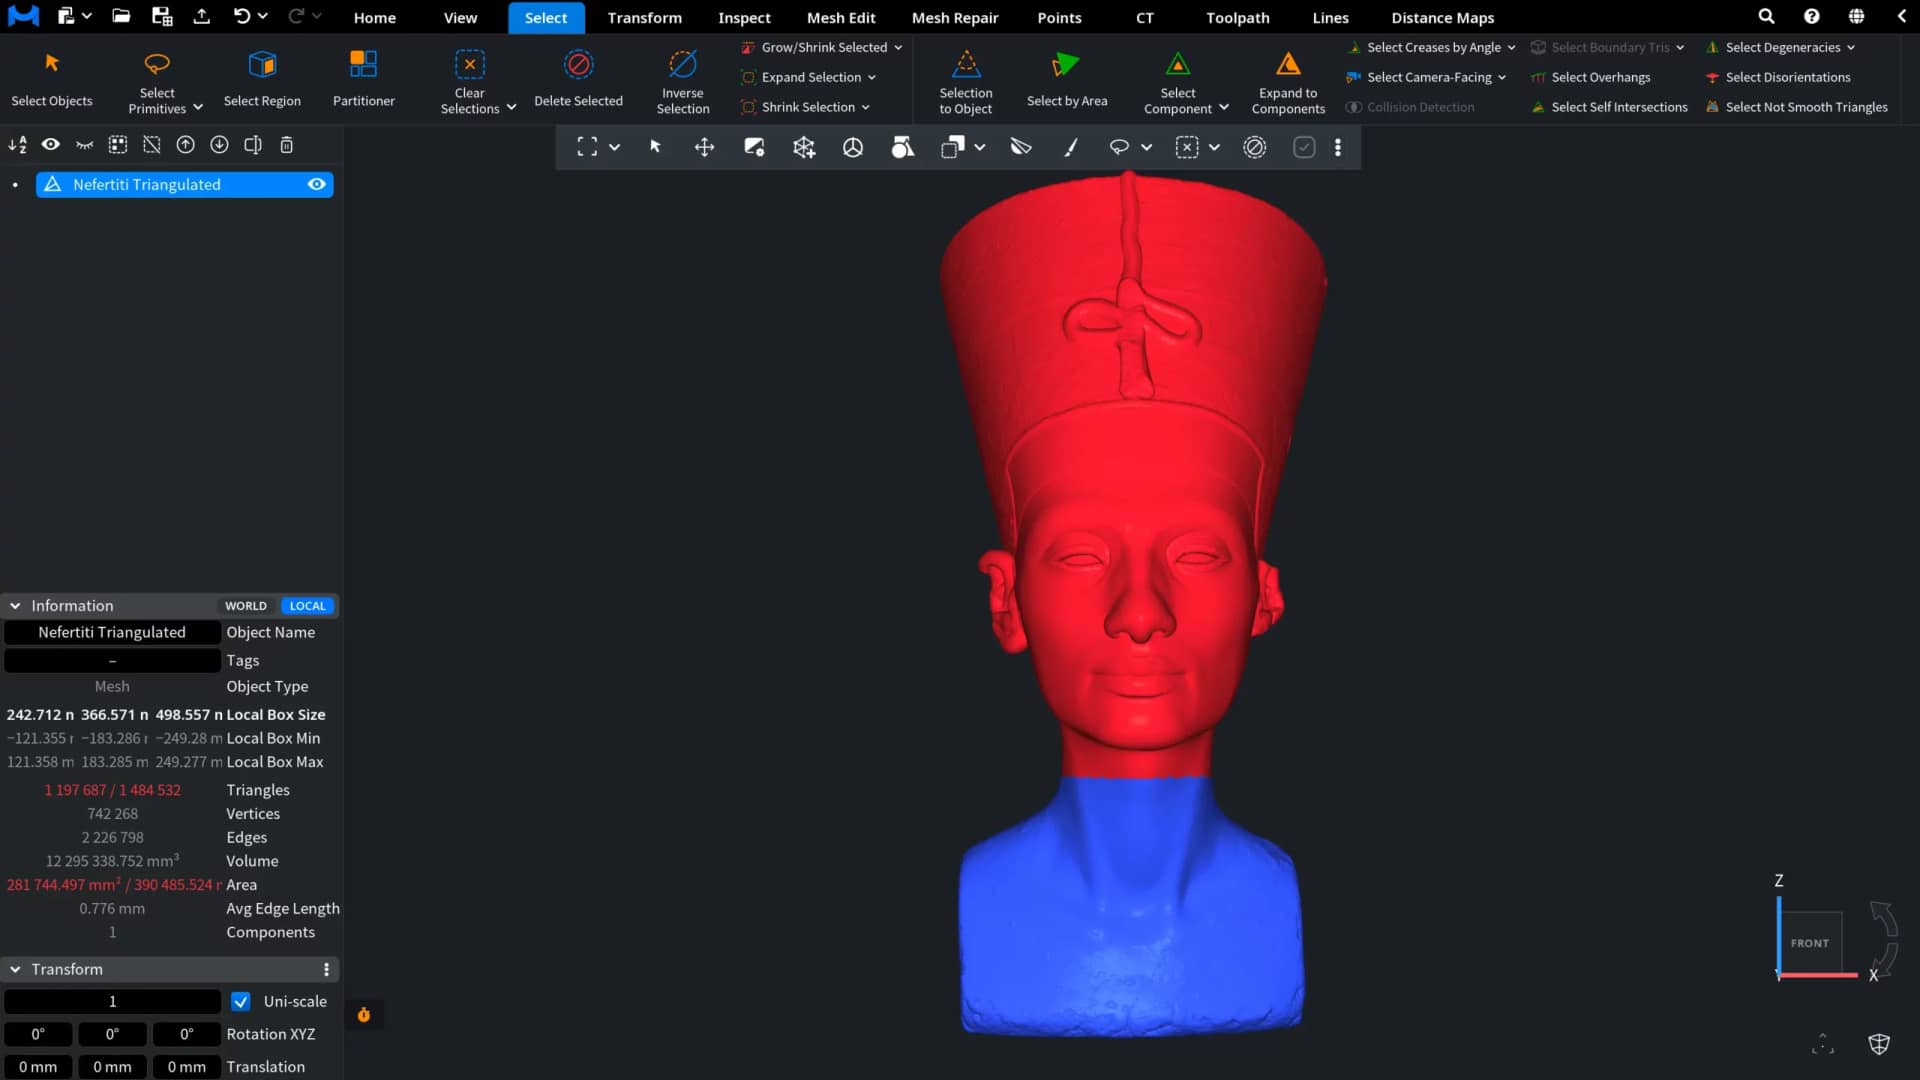The image size is (1920, 1080).
Task: Activate the Select Objects tool
Action: [52, 80]
